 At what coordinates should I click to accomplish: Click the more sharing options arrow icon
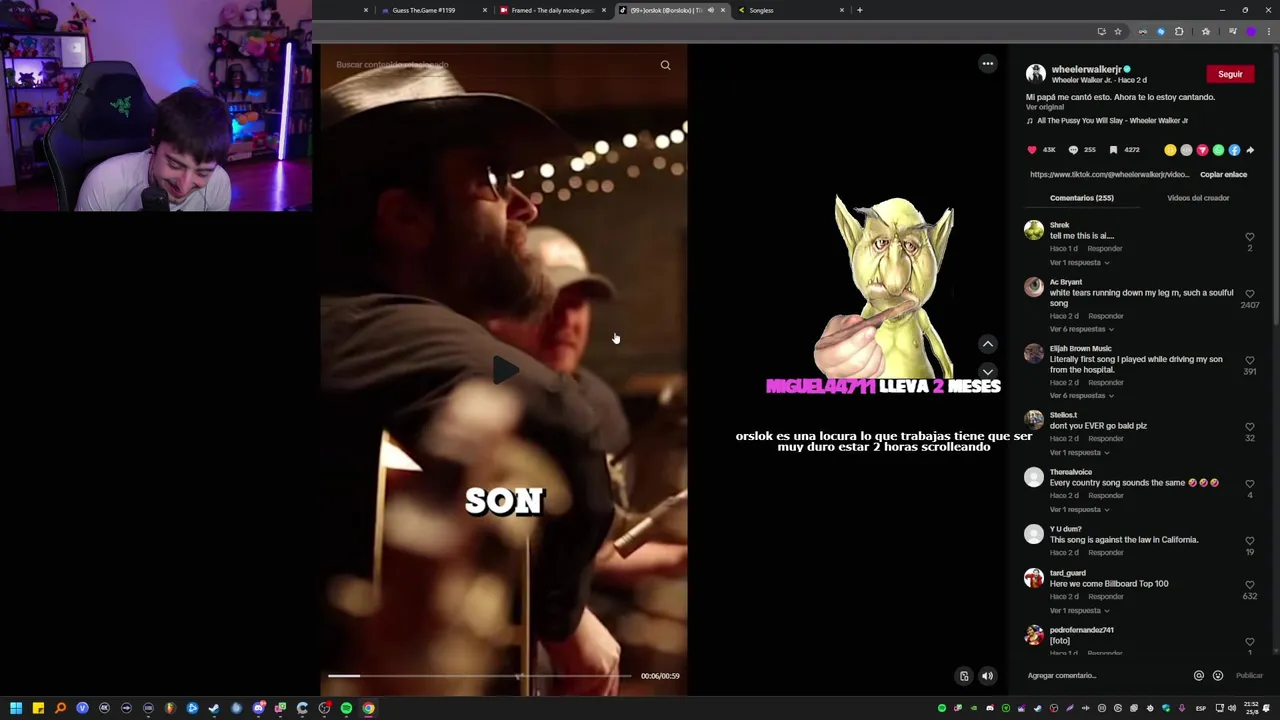tap(1250, 150)
